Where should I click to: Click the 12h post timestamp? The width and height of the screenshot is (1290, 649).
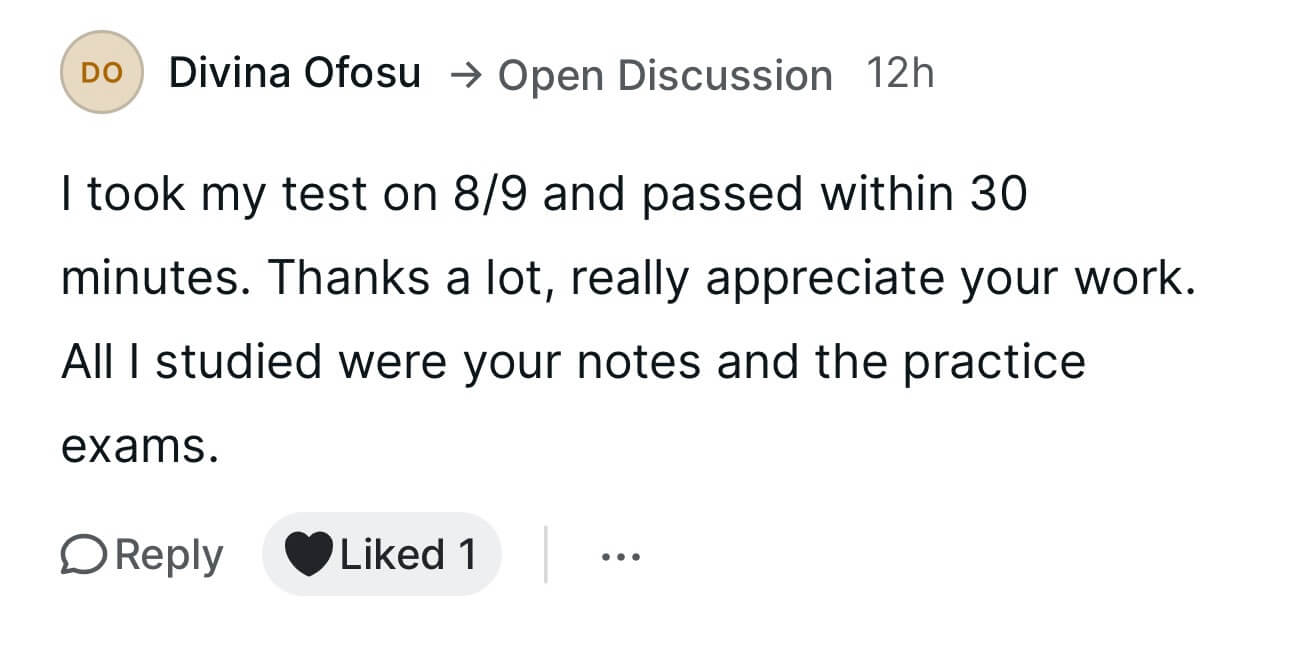[x=900, y=73]
